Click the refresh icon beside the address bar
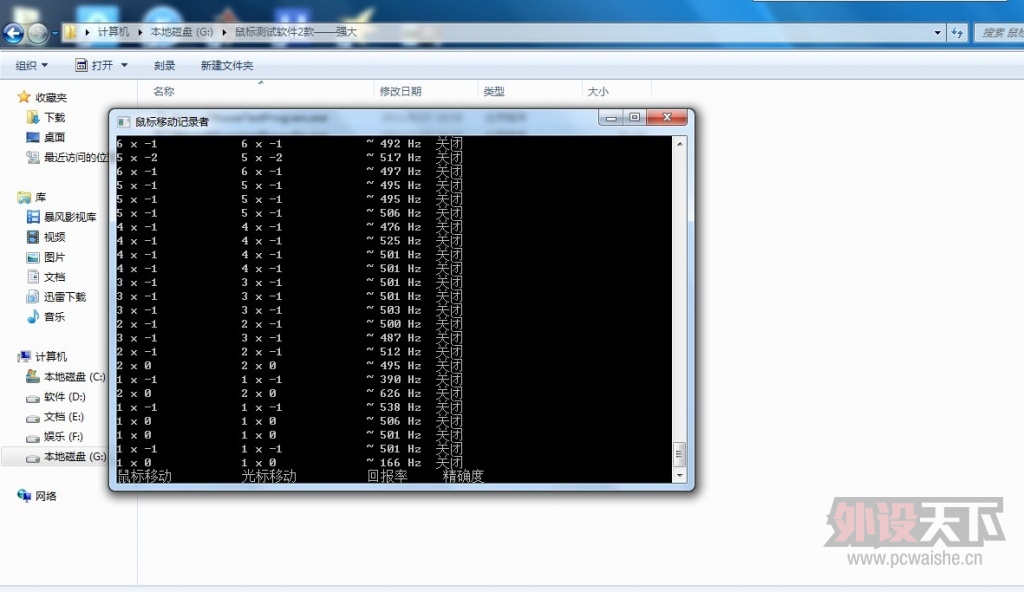The width and height of the screenshot is (1024, 592). [958, 33]
